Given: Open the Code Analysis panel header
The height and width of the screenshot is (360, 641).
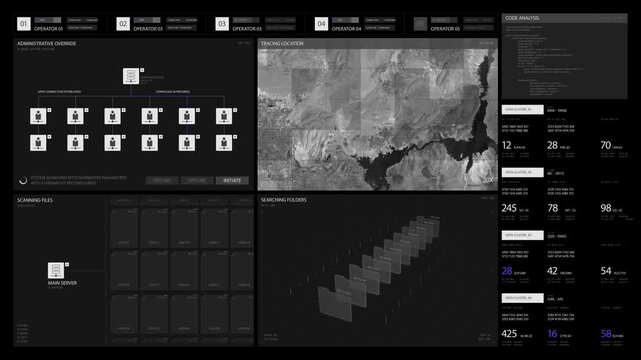Looking at the screenshot, I should pos(564,18).
